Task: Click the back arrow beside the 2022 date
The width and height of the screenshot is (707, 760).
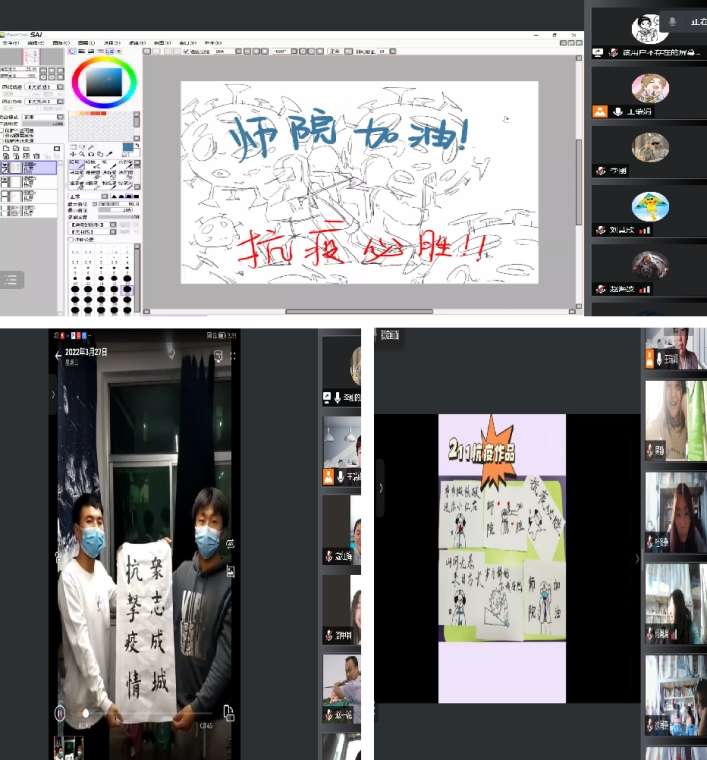Action: point(57,355)
